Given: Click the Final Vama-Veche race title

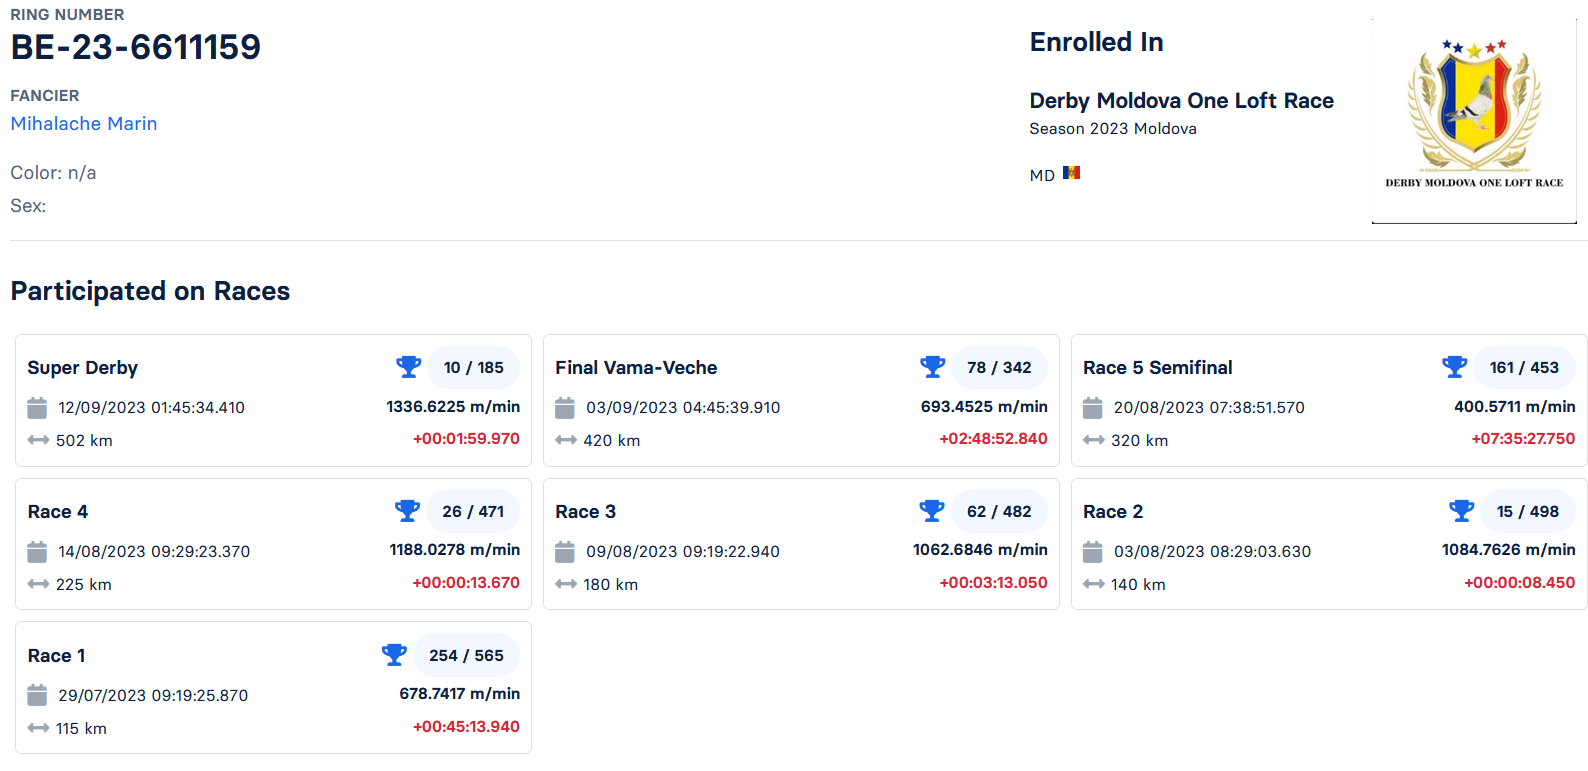Looking at the screenshot, I should tap(636, 368).
